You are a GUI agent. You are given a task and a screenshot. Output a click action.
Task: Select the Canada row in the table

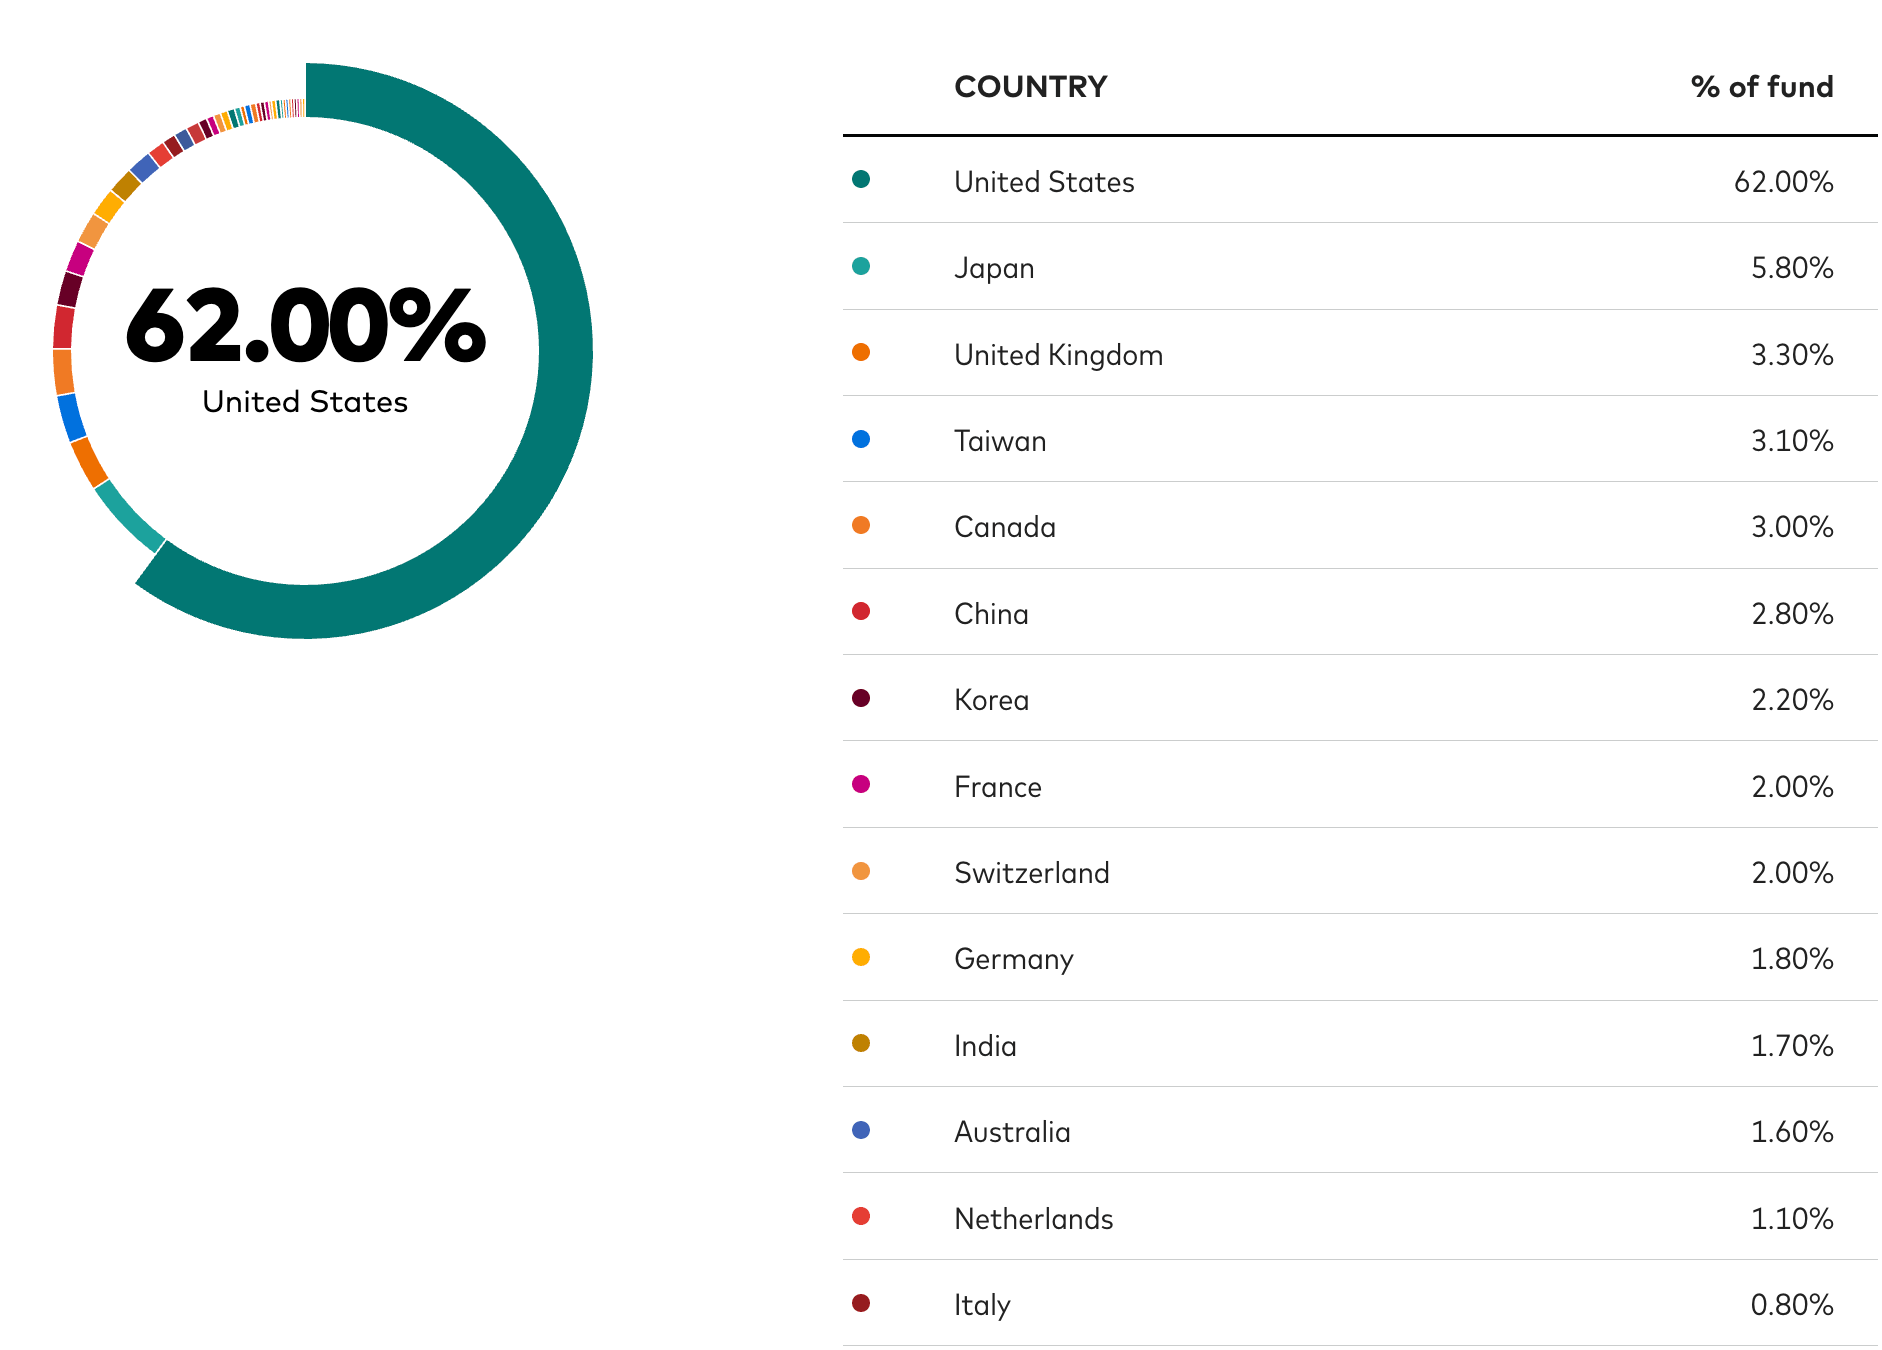coord(1360,526)
